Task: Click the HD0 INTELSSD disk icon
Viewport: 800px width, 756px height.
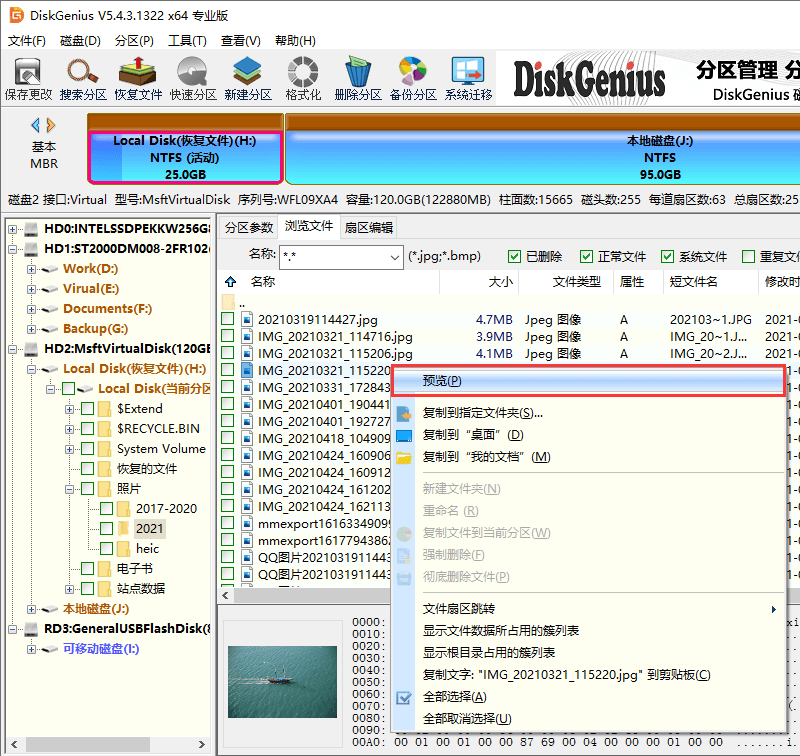Action: [x=32, y=229]
